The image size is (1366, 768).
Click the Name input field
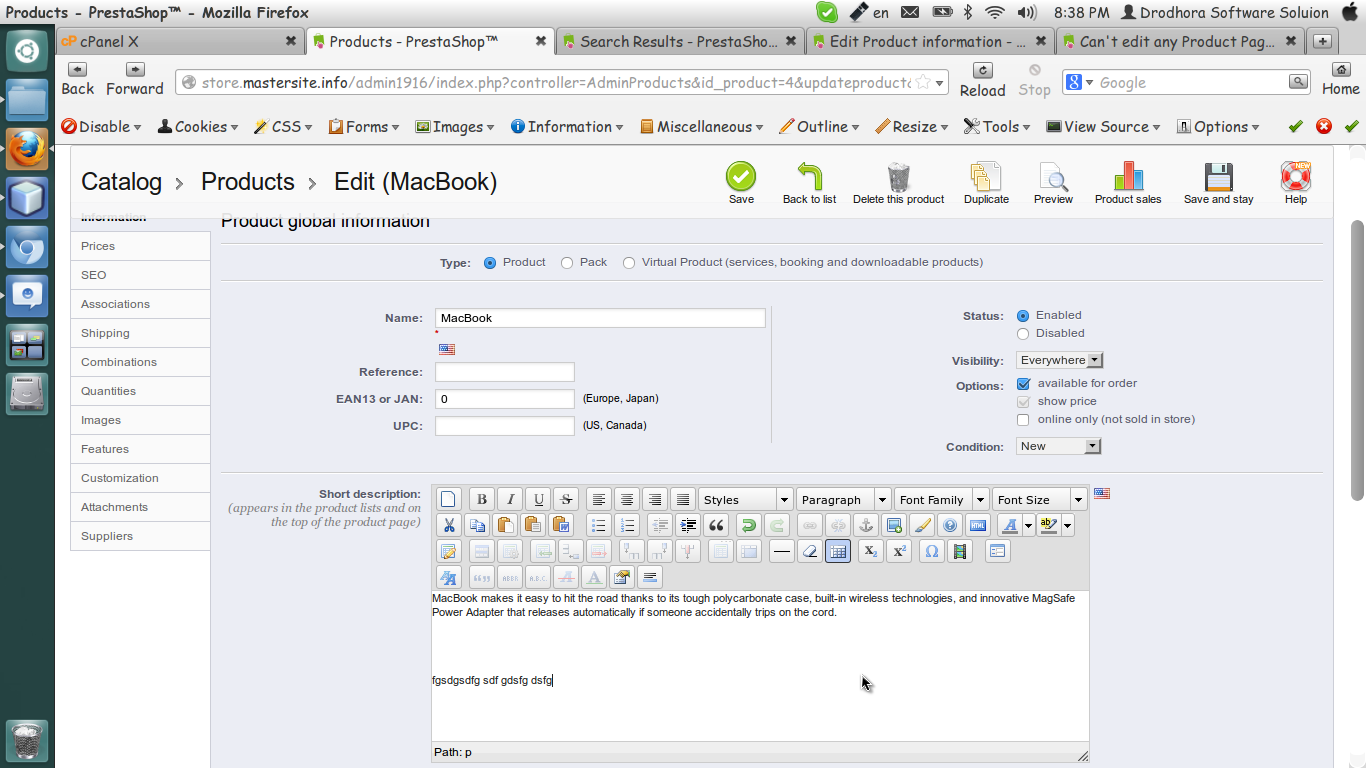(600, 318)
